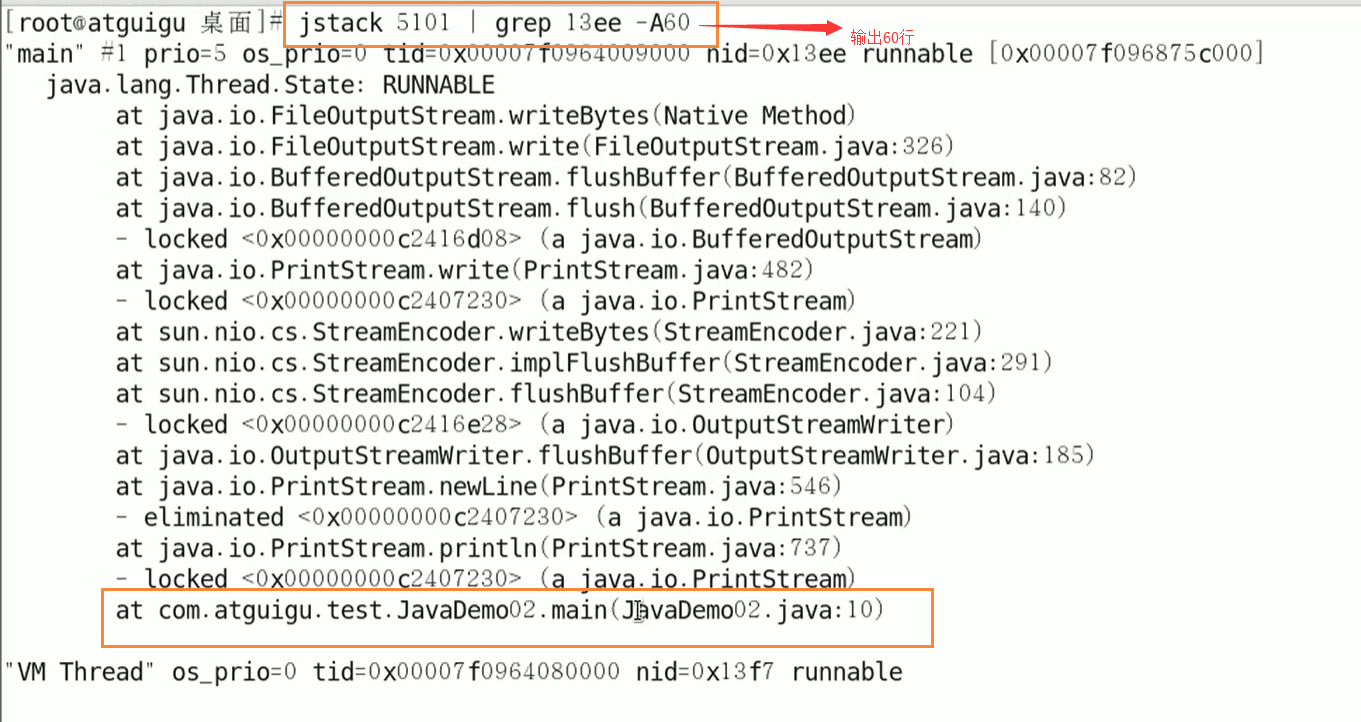Click the StreamEncoder.writeBytes stack line
Image resolution: width=1361 pixels, height=722 pixels.
coord(549,332)
